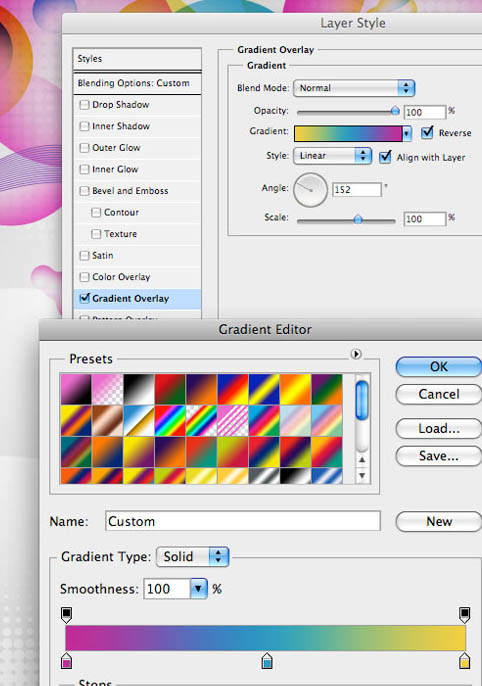Select the black-to-white gradient preset
The image size is (482, 686).
pyautogui.click(x=139, y=389)
